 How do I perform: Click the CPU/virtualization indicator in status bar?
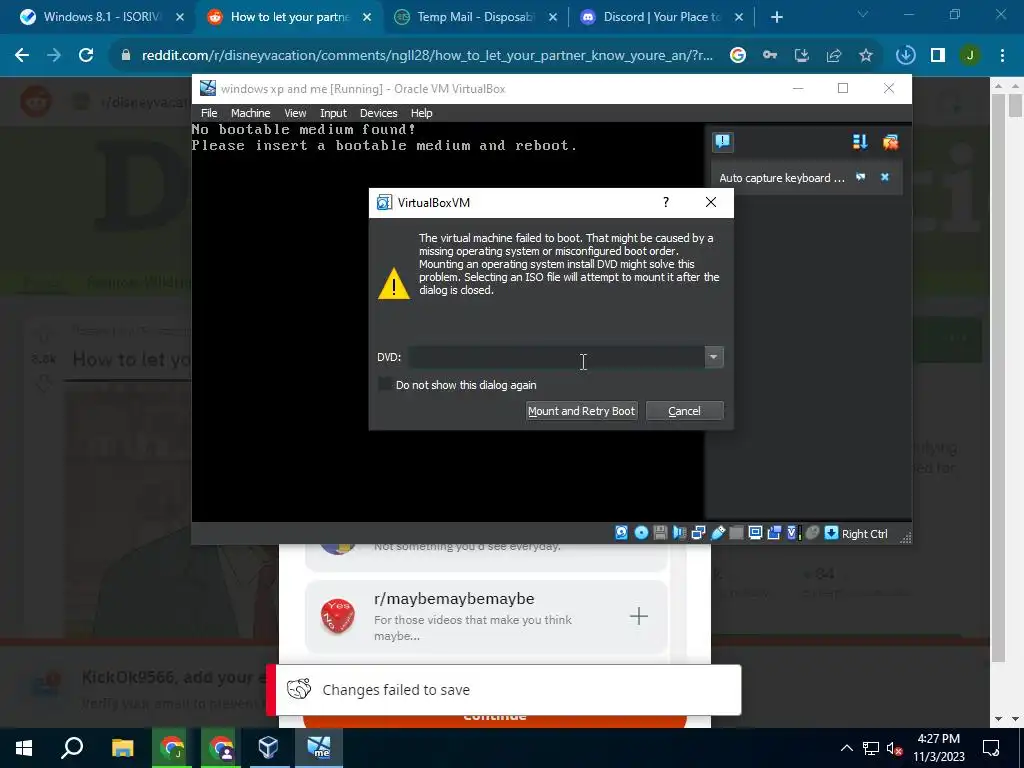[793, 533]
